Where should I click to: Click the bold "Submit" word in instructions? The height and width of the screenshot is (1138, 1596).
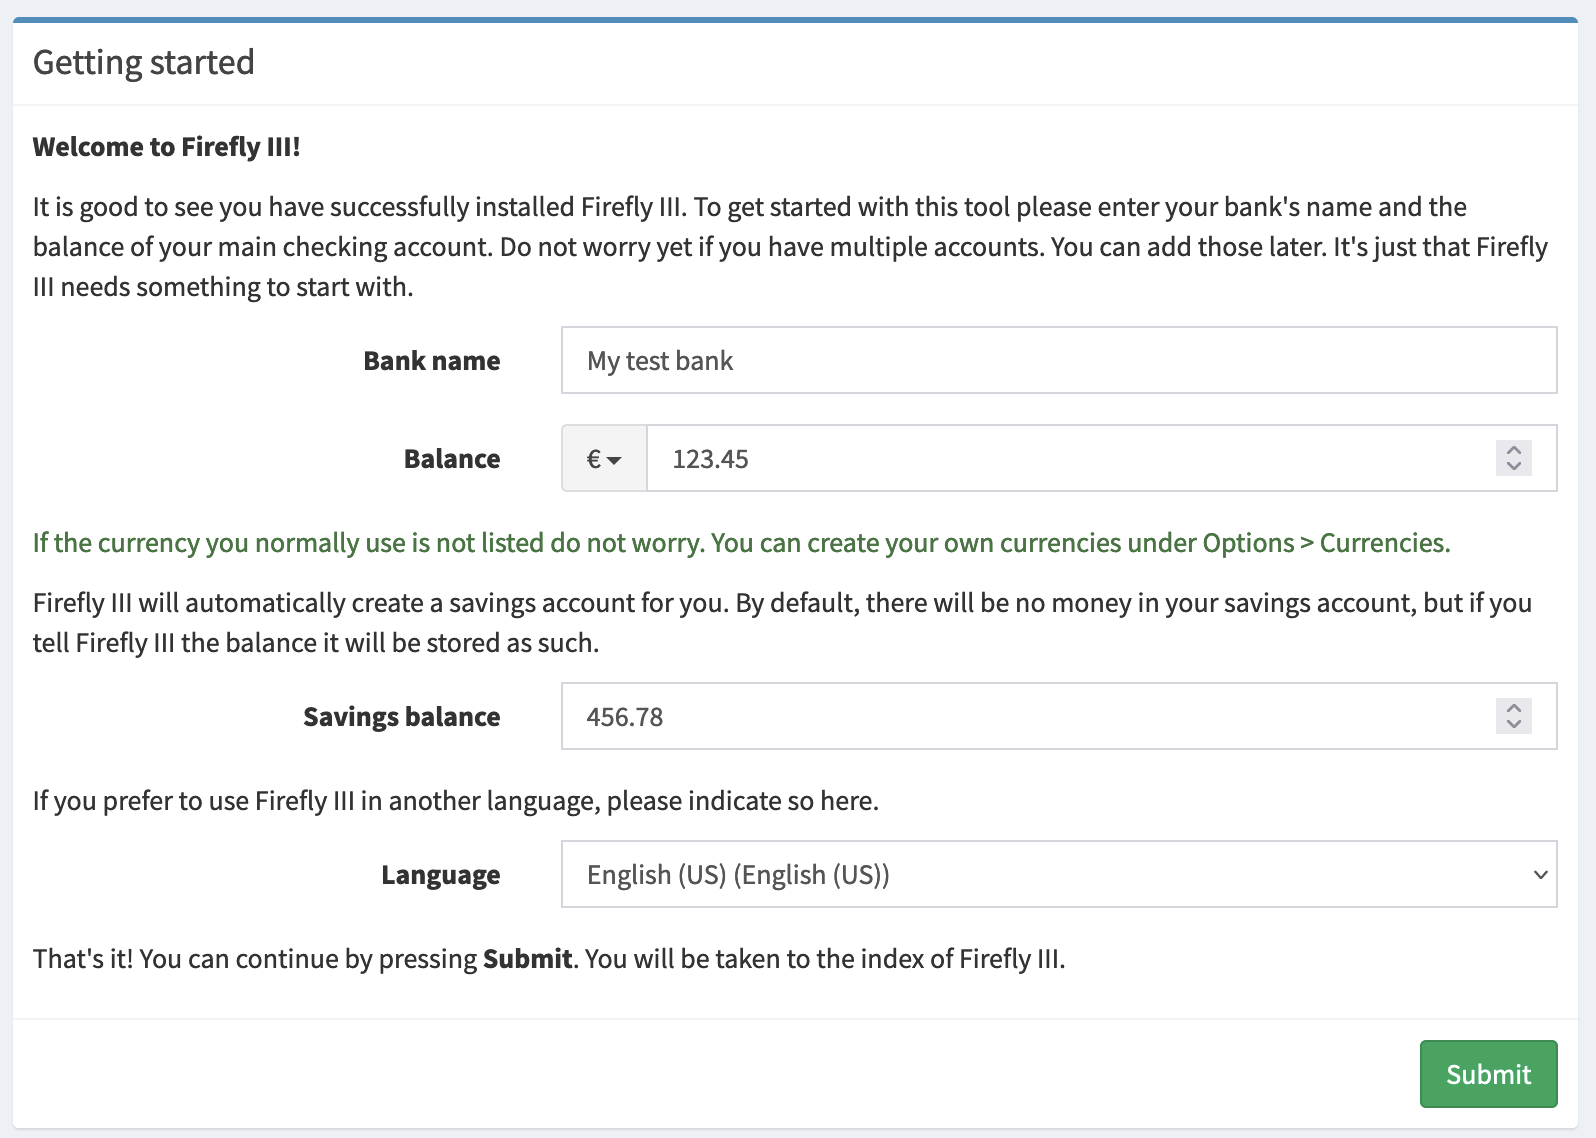[x=527, y=959]
